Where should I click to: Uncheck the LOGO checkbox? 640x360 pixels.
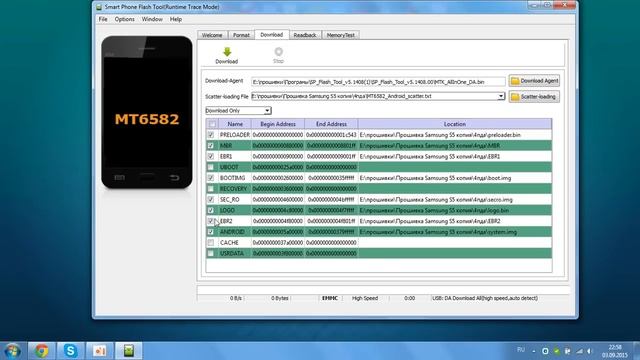pyautogui.click(x=211, y=210)
